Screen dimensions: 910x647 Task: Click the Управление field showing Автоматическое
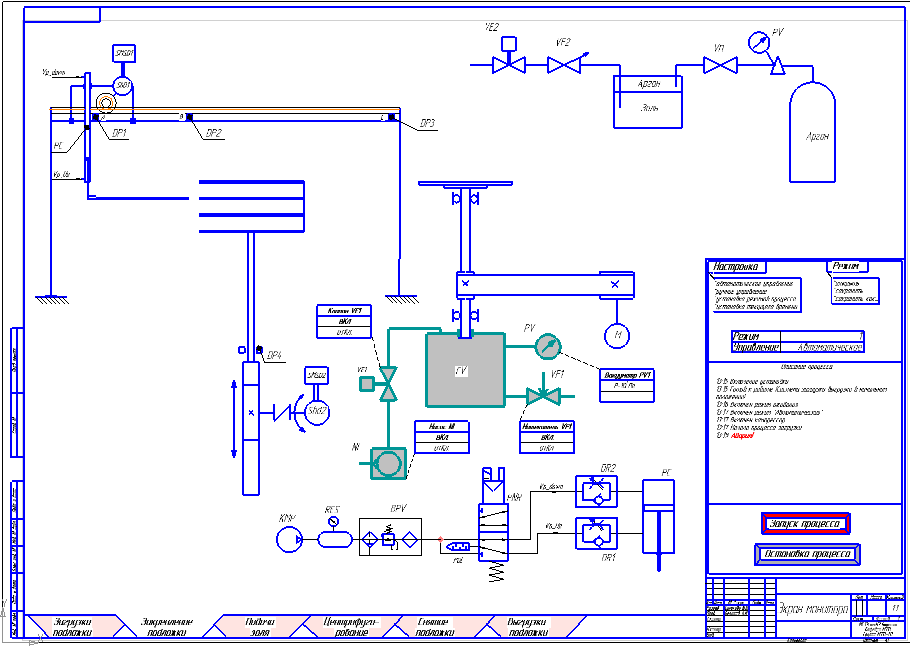[x=823, y=347]
